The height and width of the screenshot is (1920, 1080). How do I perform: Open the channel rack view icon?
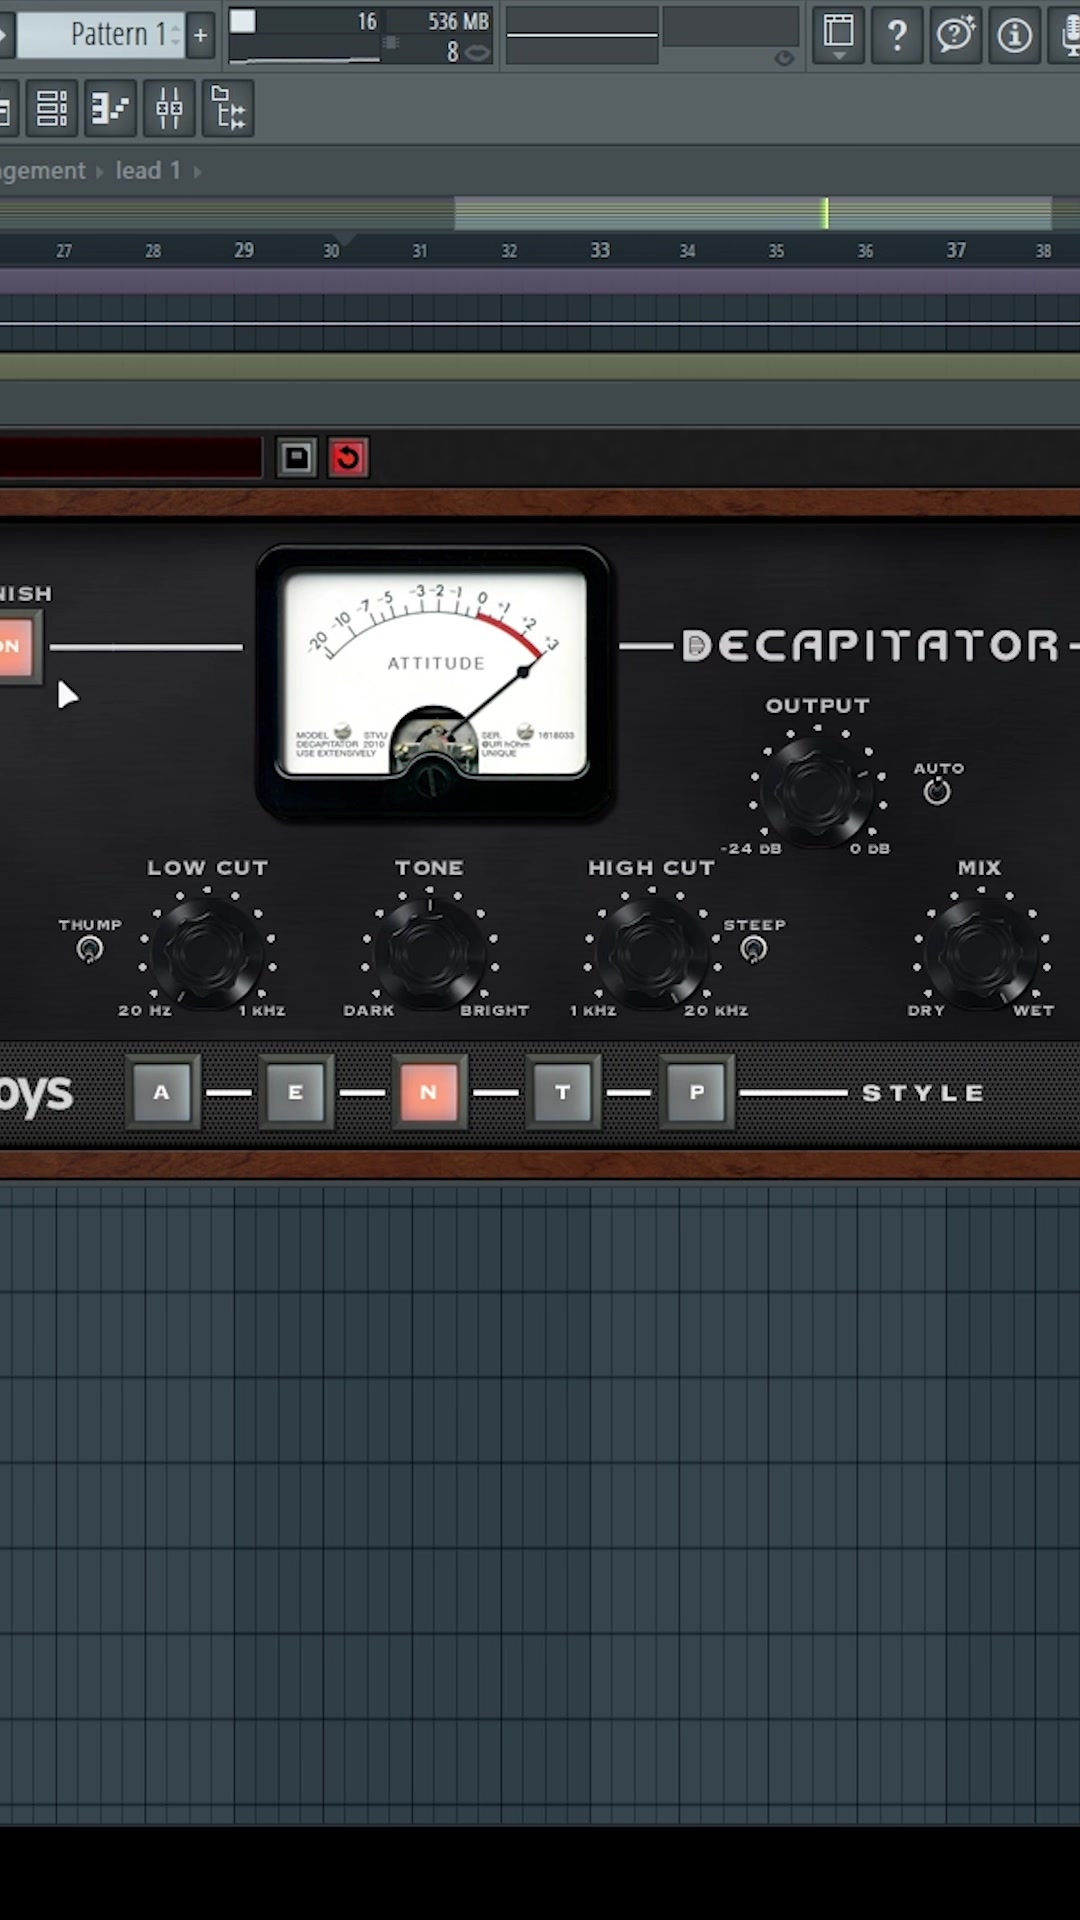pos(51,108)
